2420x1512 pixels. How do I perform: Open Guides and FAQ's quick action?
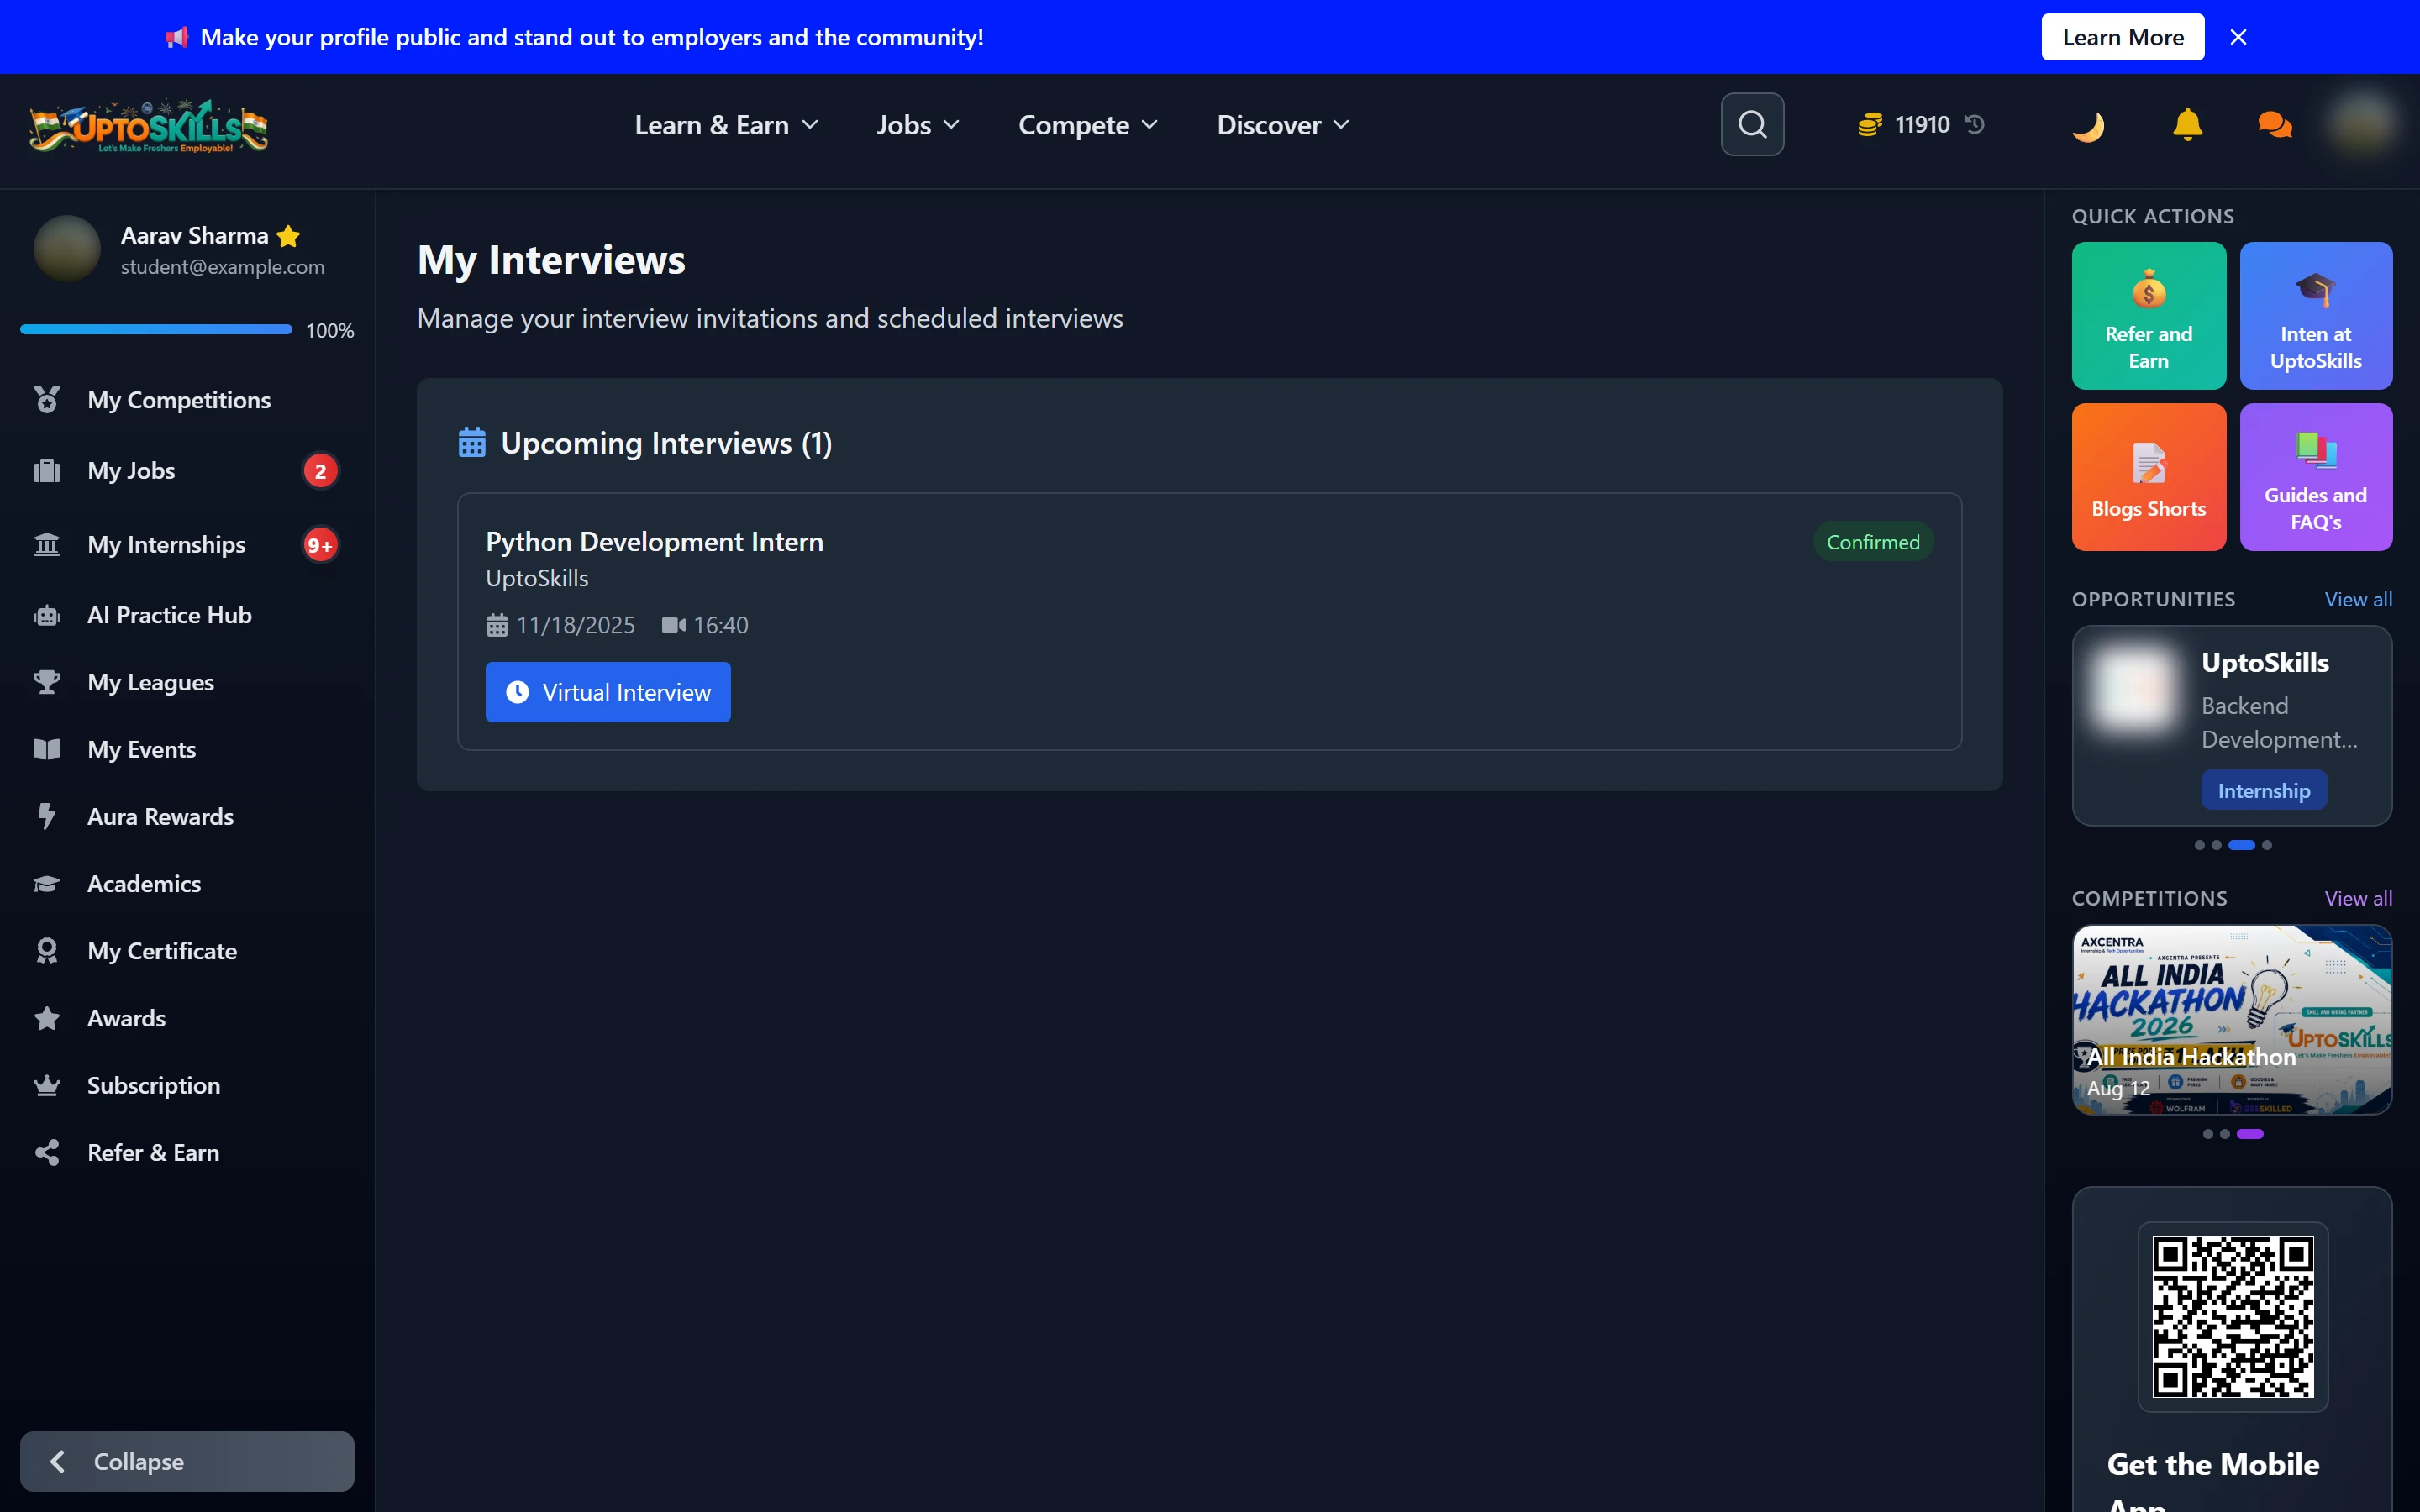(2316, 477)
